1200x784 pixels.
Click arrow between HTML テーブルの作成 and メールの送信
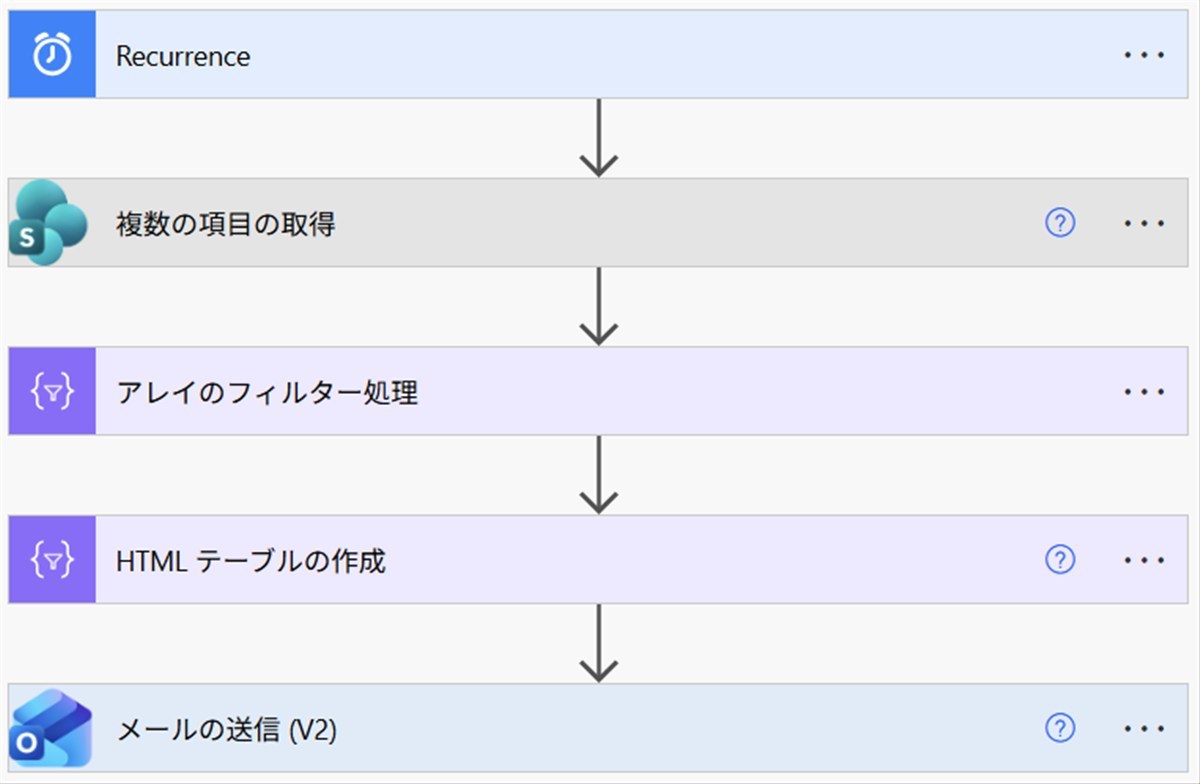[598, 643]
